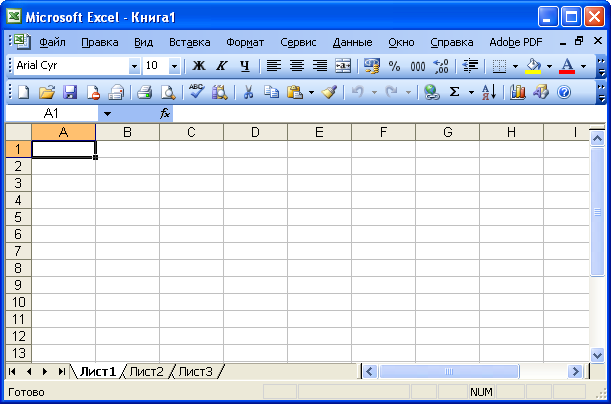Open Drawing toolbar icon
The image size is (611, 404).
[x=540, y=92]
